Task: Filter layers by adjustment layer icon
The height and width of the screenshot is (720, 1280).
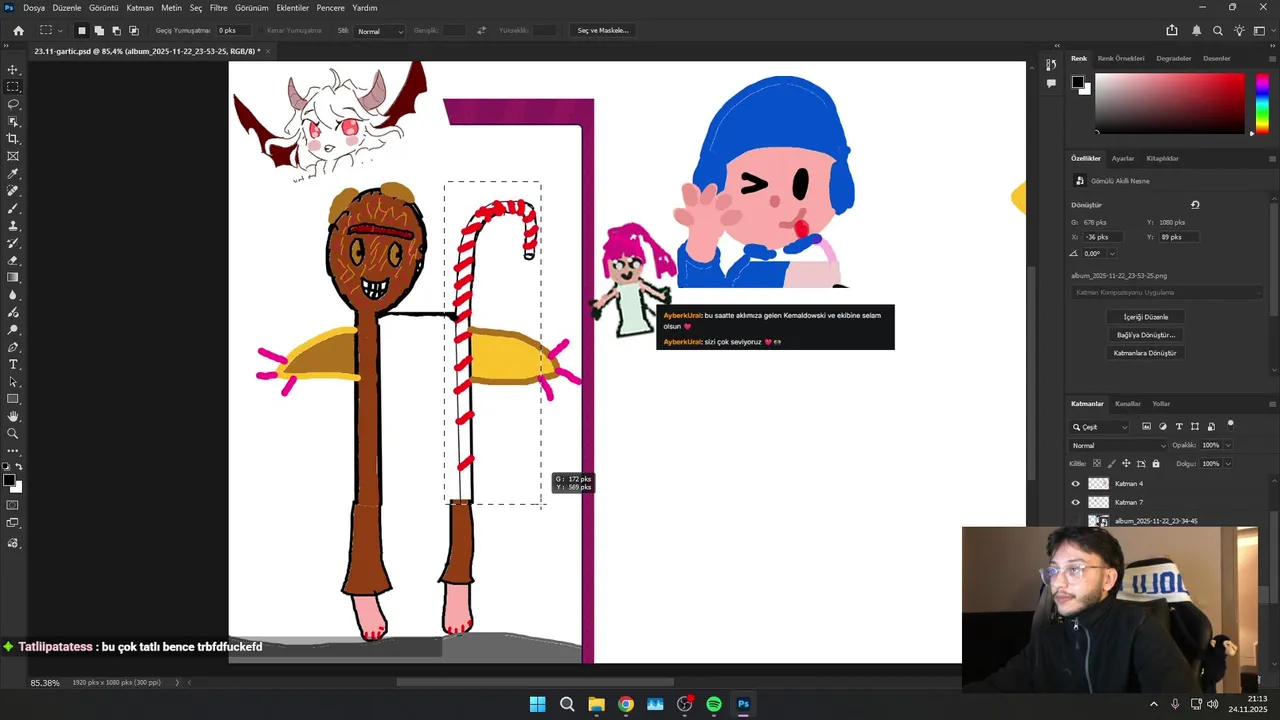Action: (x=1162, y=427)
